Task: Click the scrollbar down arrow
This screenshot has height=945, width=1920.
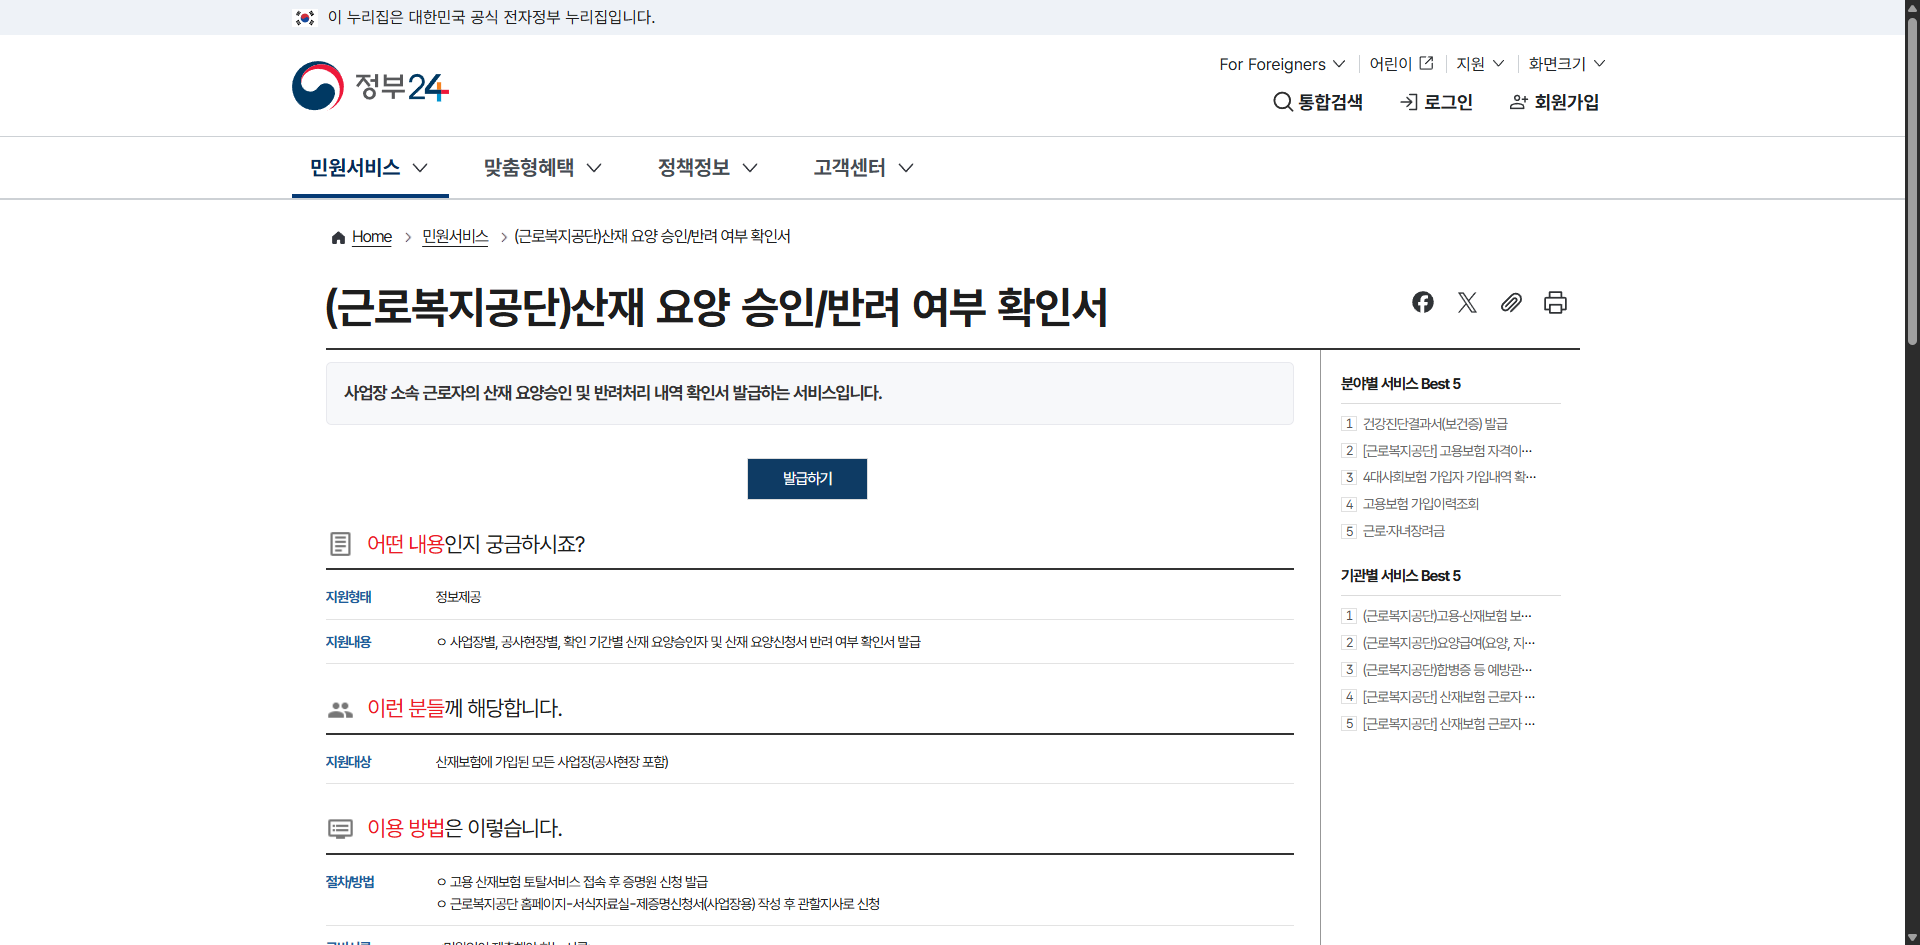Action: [x=1911, y=937]
